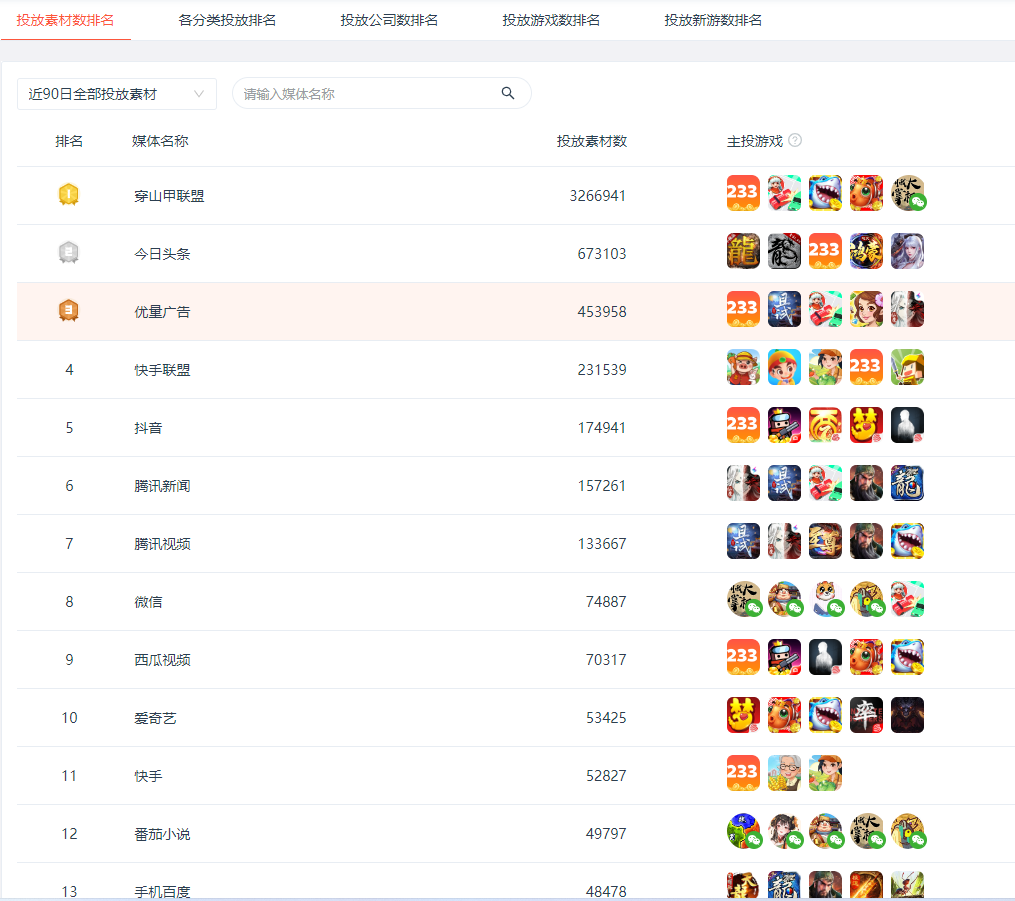Click material count 74887

click(606, 602)
